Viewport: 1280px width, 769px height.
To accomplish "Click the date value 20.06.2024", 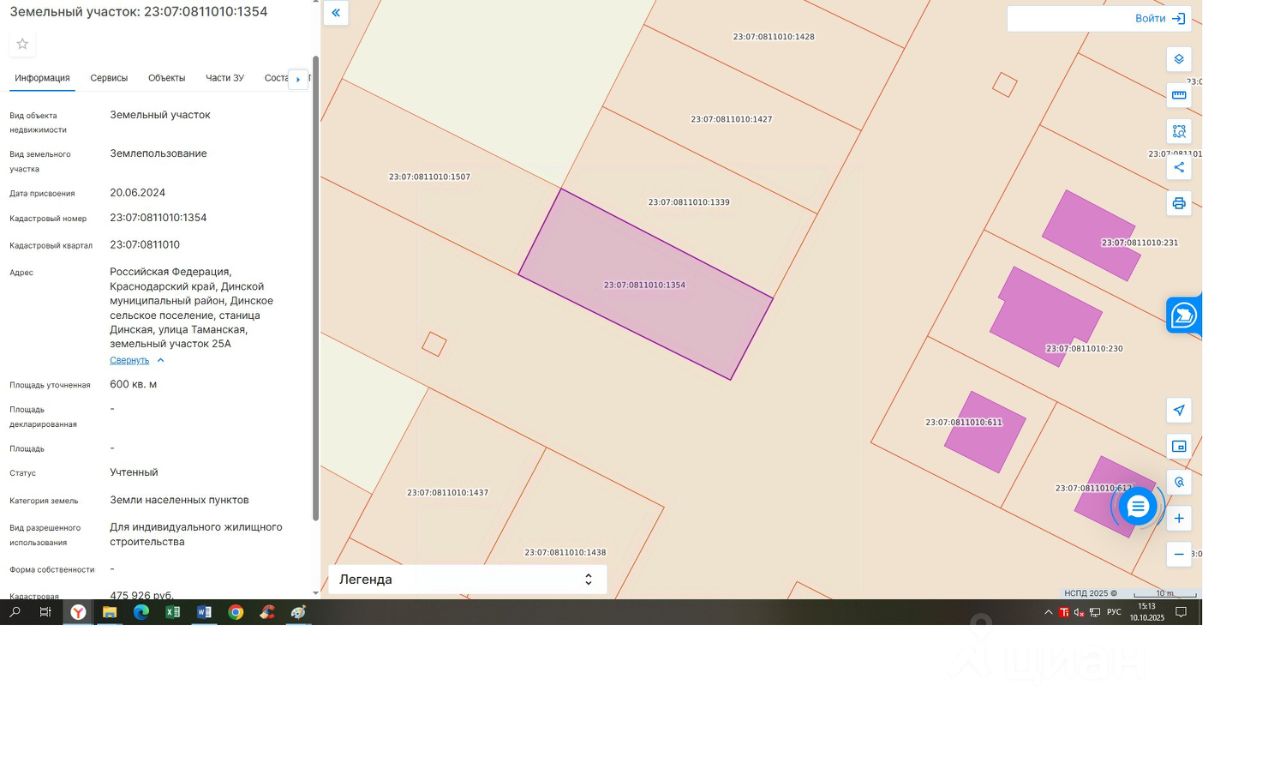I will pyautogui.click(x=137, y=193).
